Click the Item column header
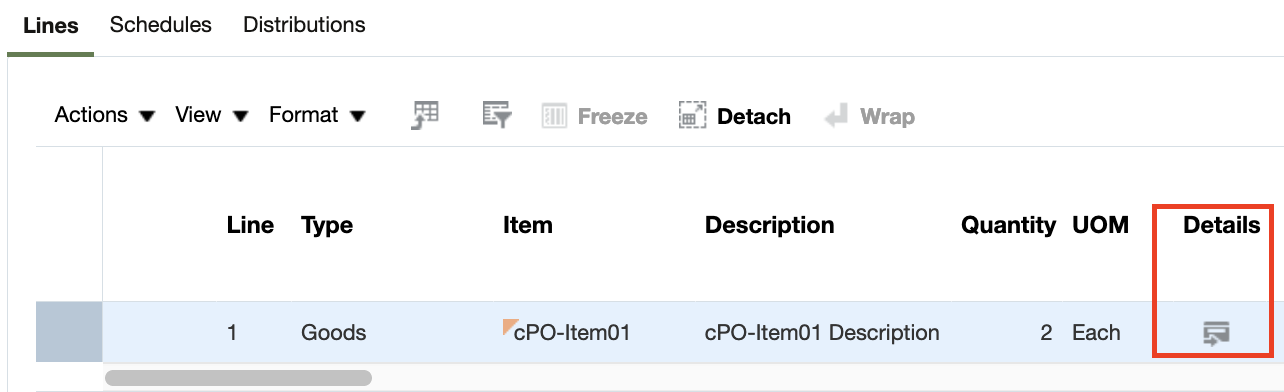Screen dimensions: 1284x392 [528, 226]
